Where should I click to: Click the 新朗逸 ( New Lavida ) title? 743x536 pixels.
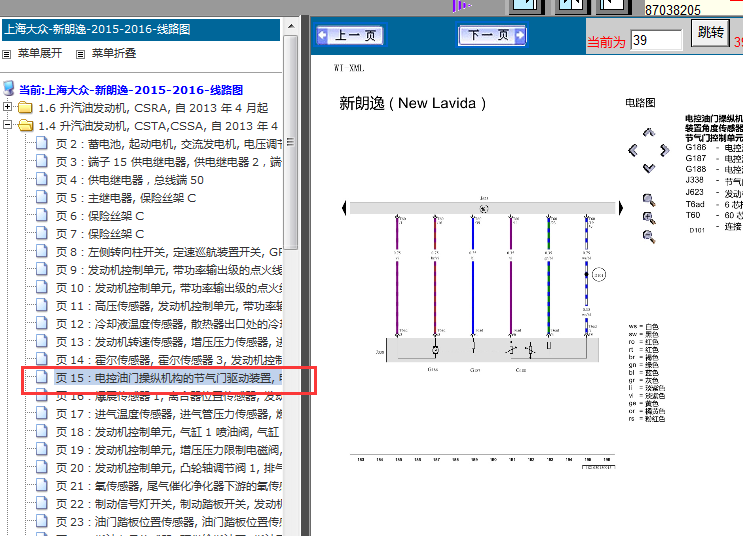click(x=412, y=103)
